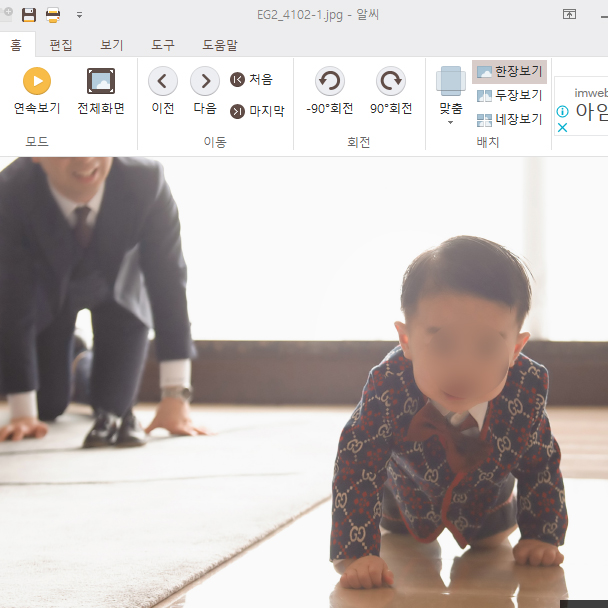Jump to the last image (마지막)
The height and width of the screenshot is (608, 608).
[257, 111]
